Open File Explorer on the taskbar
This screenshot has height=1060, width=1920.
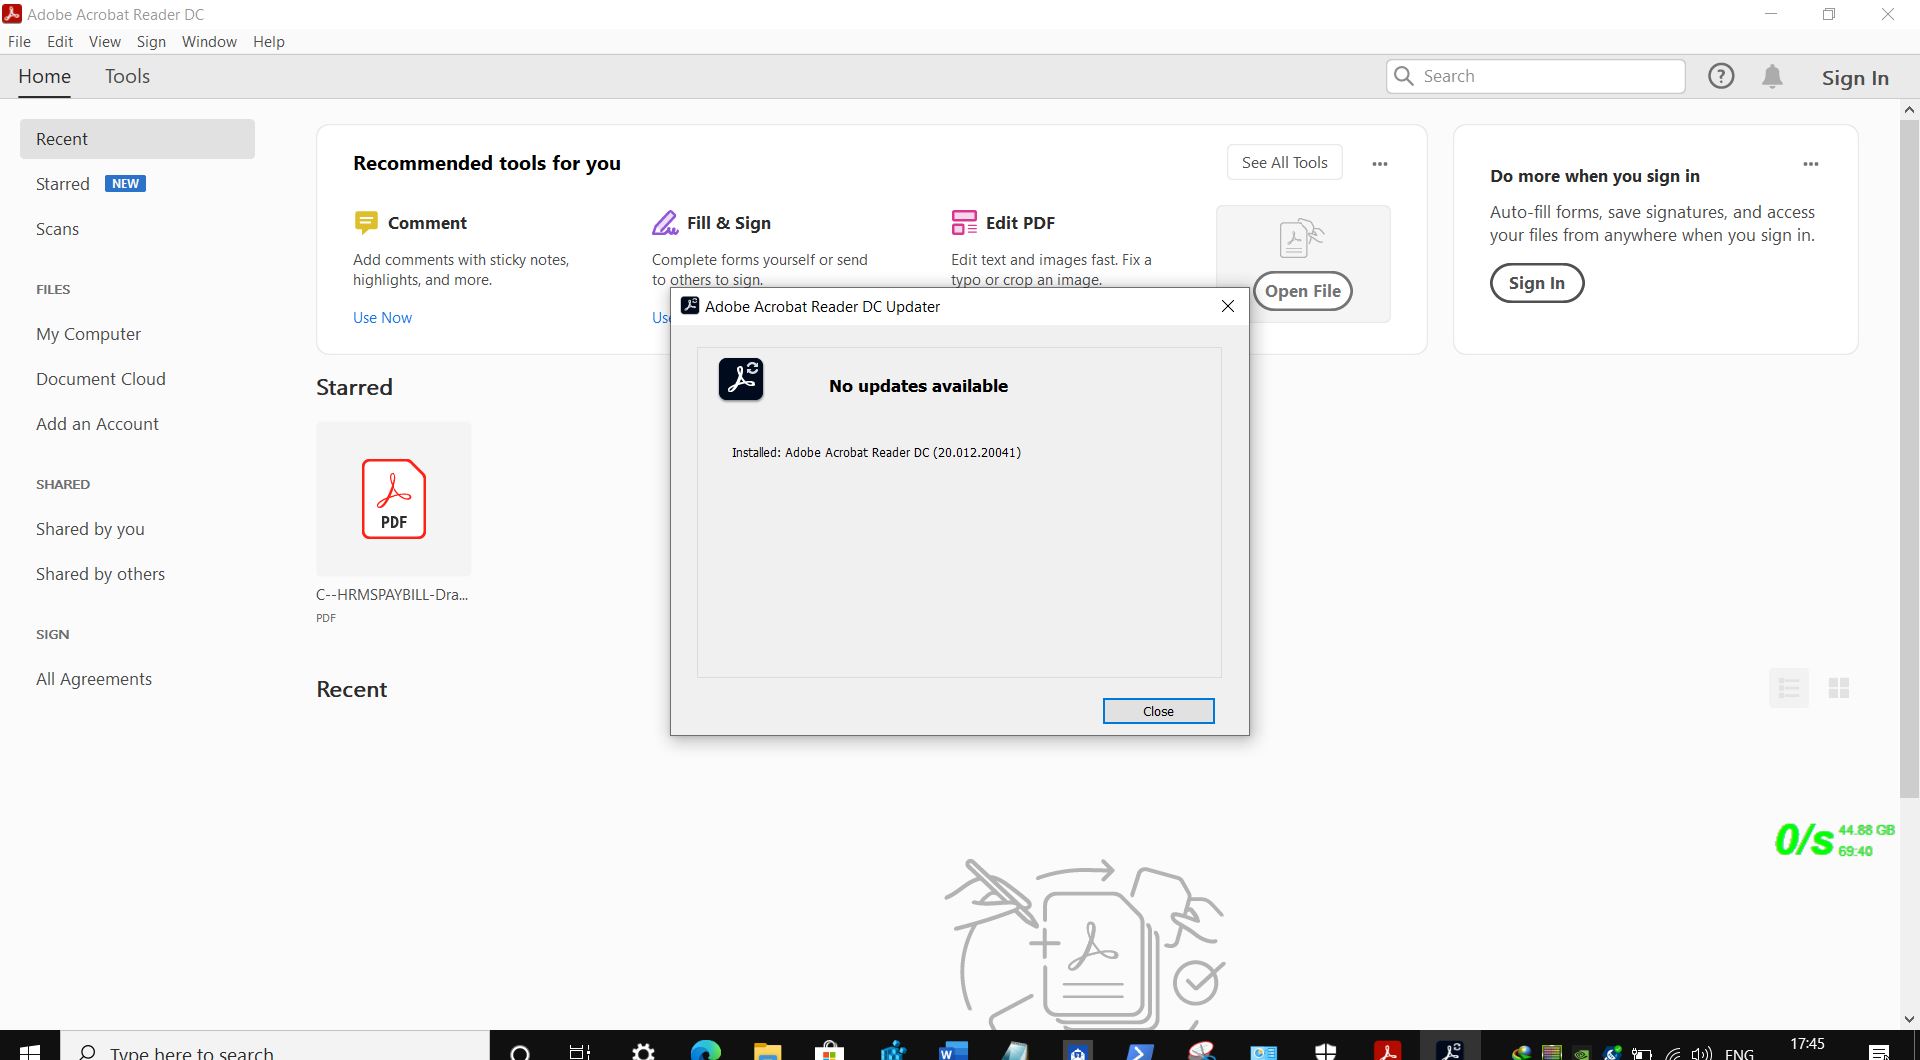[x=767, y=1051]
